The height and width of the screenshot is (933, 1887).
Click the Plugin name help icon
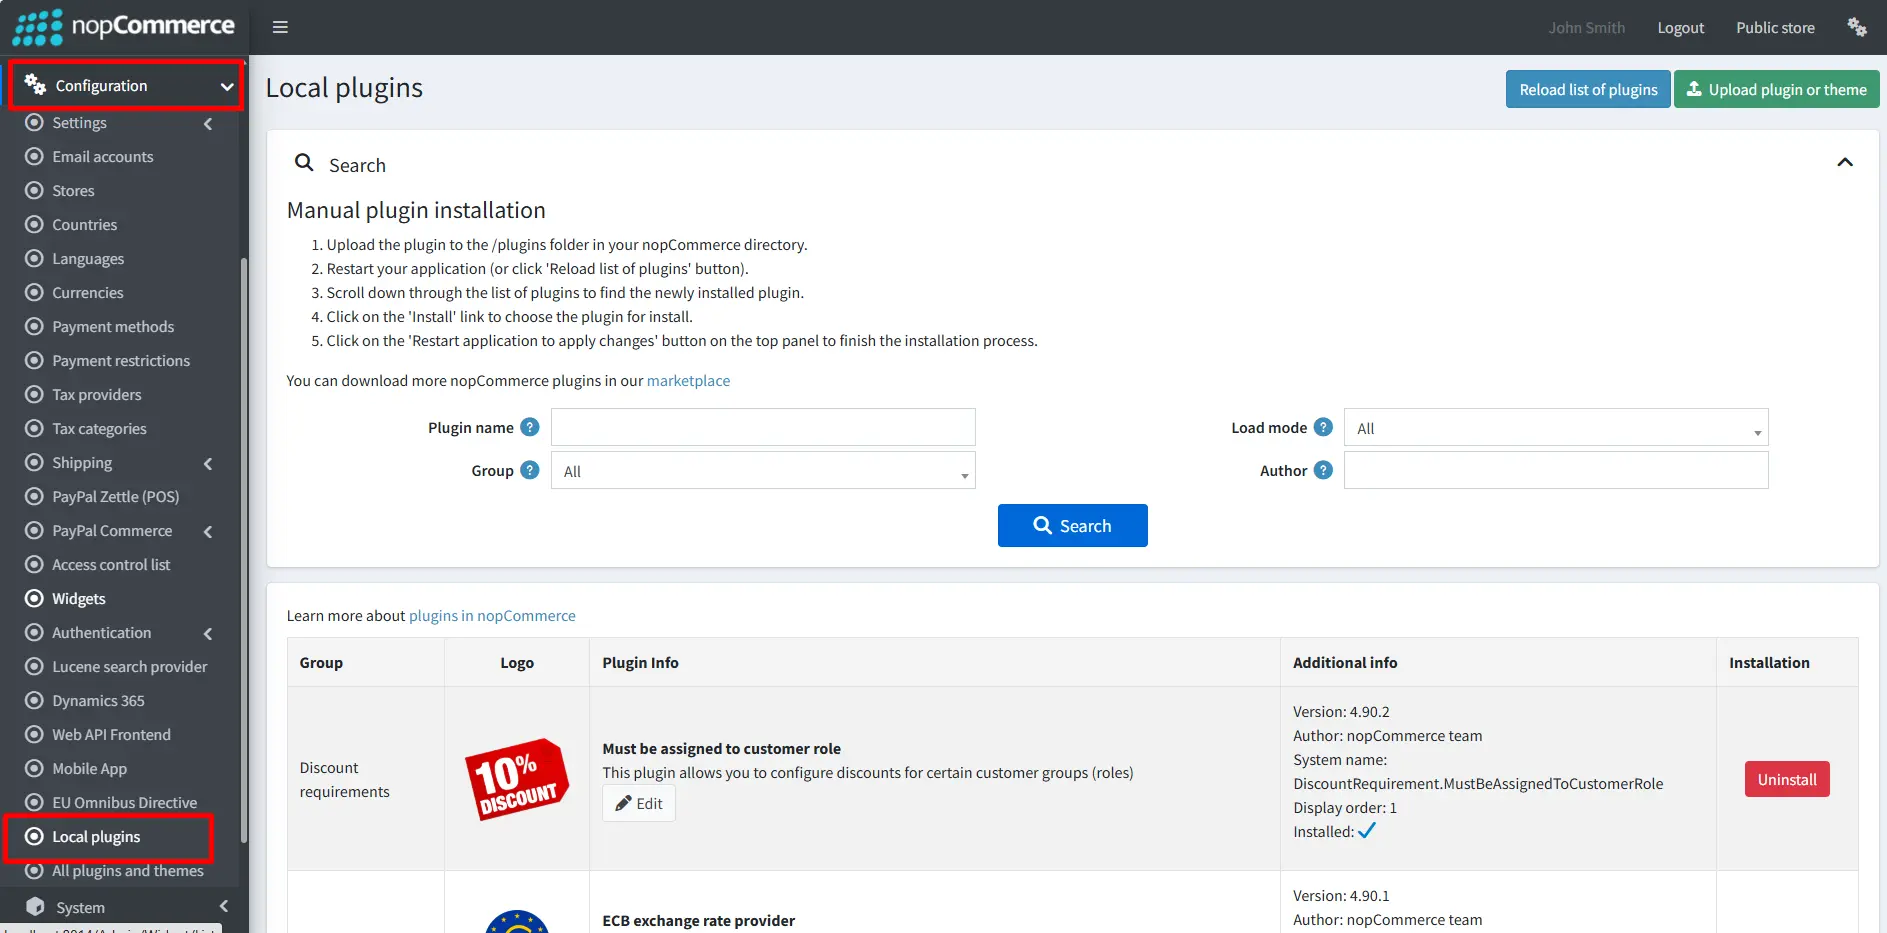pyautogui.click(x=530, y=427)
